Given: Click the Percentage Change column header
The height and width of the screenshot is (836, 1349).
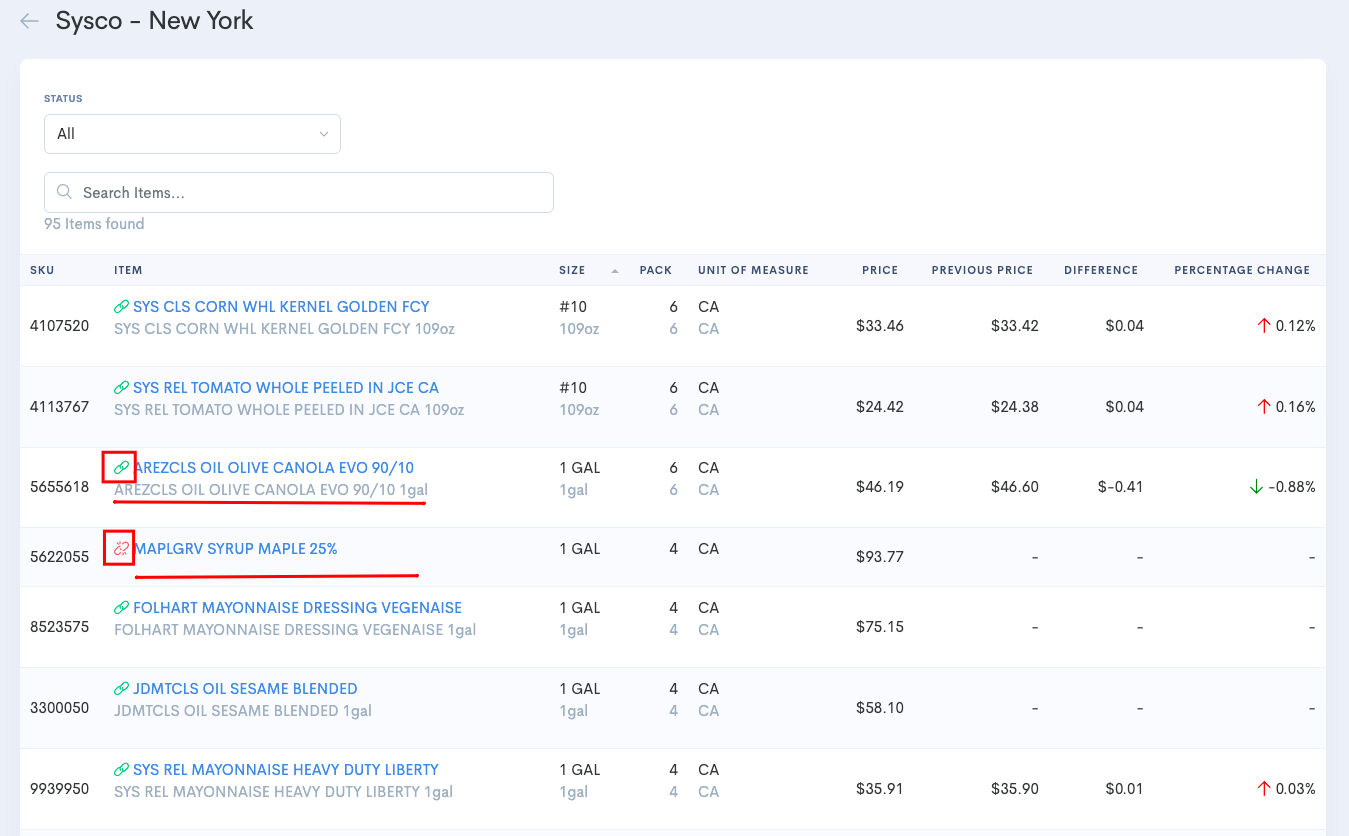Looking at the screenshot, I should (x=1241, y=270).
